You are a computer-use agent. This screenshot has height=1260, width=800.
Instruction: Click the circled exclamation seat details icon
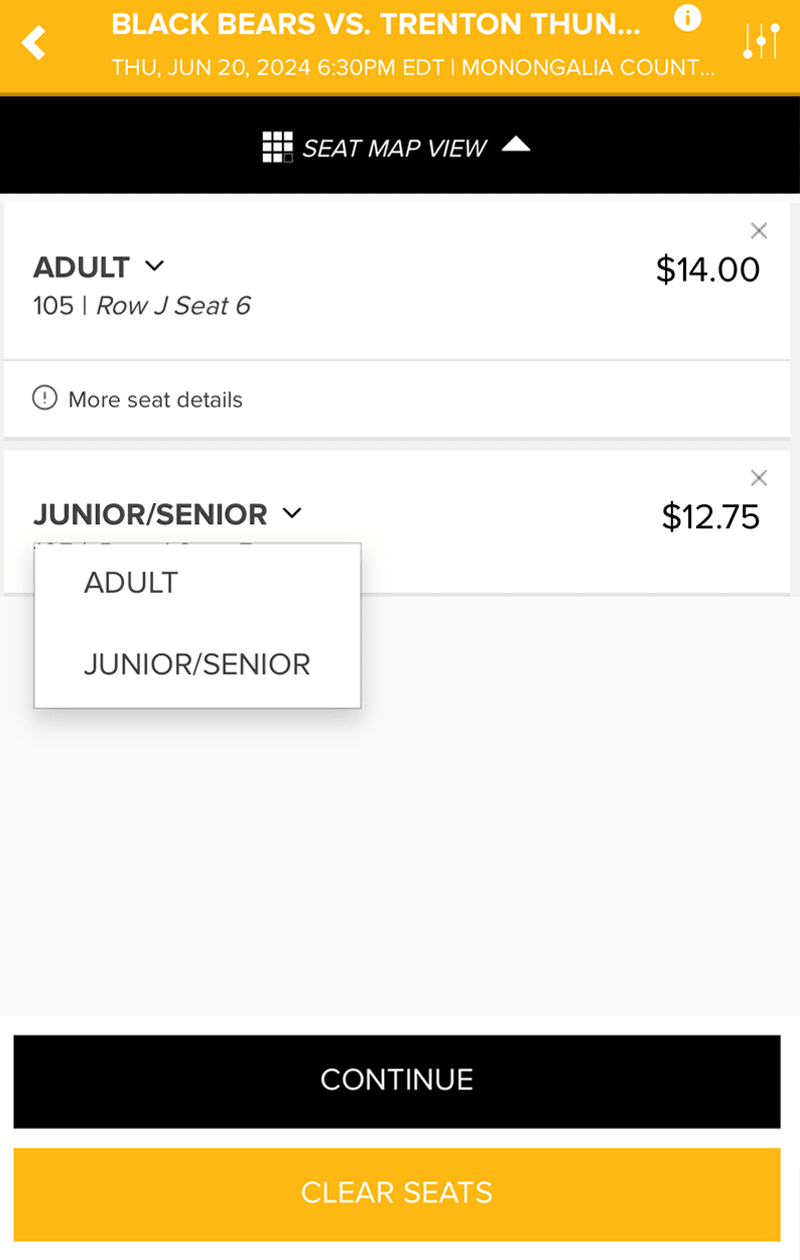(x=45, y=399)
